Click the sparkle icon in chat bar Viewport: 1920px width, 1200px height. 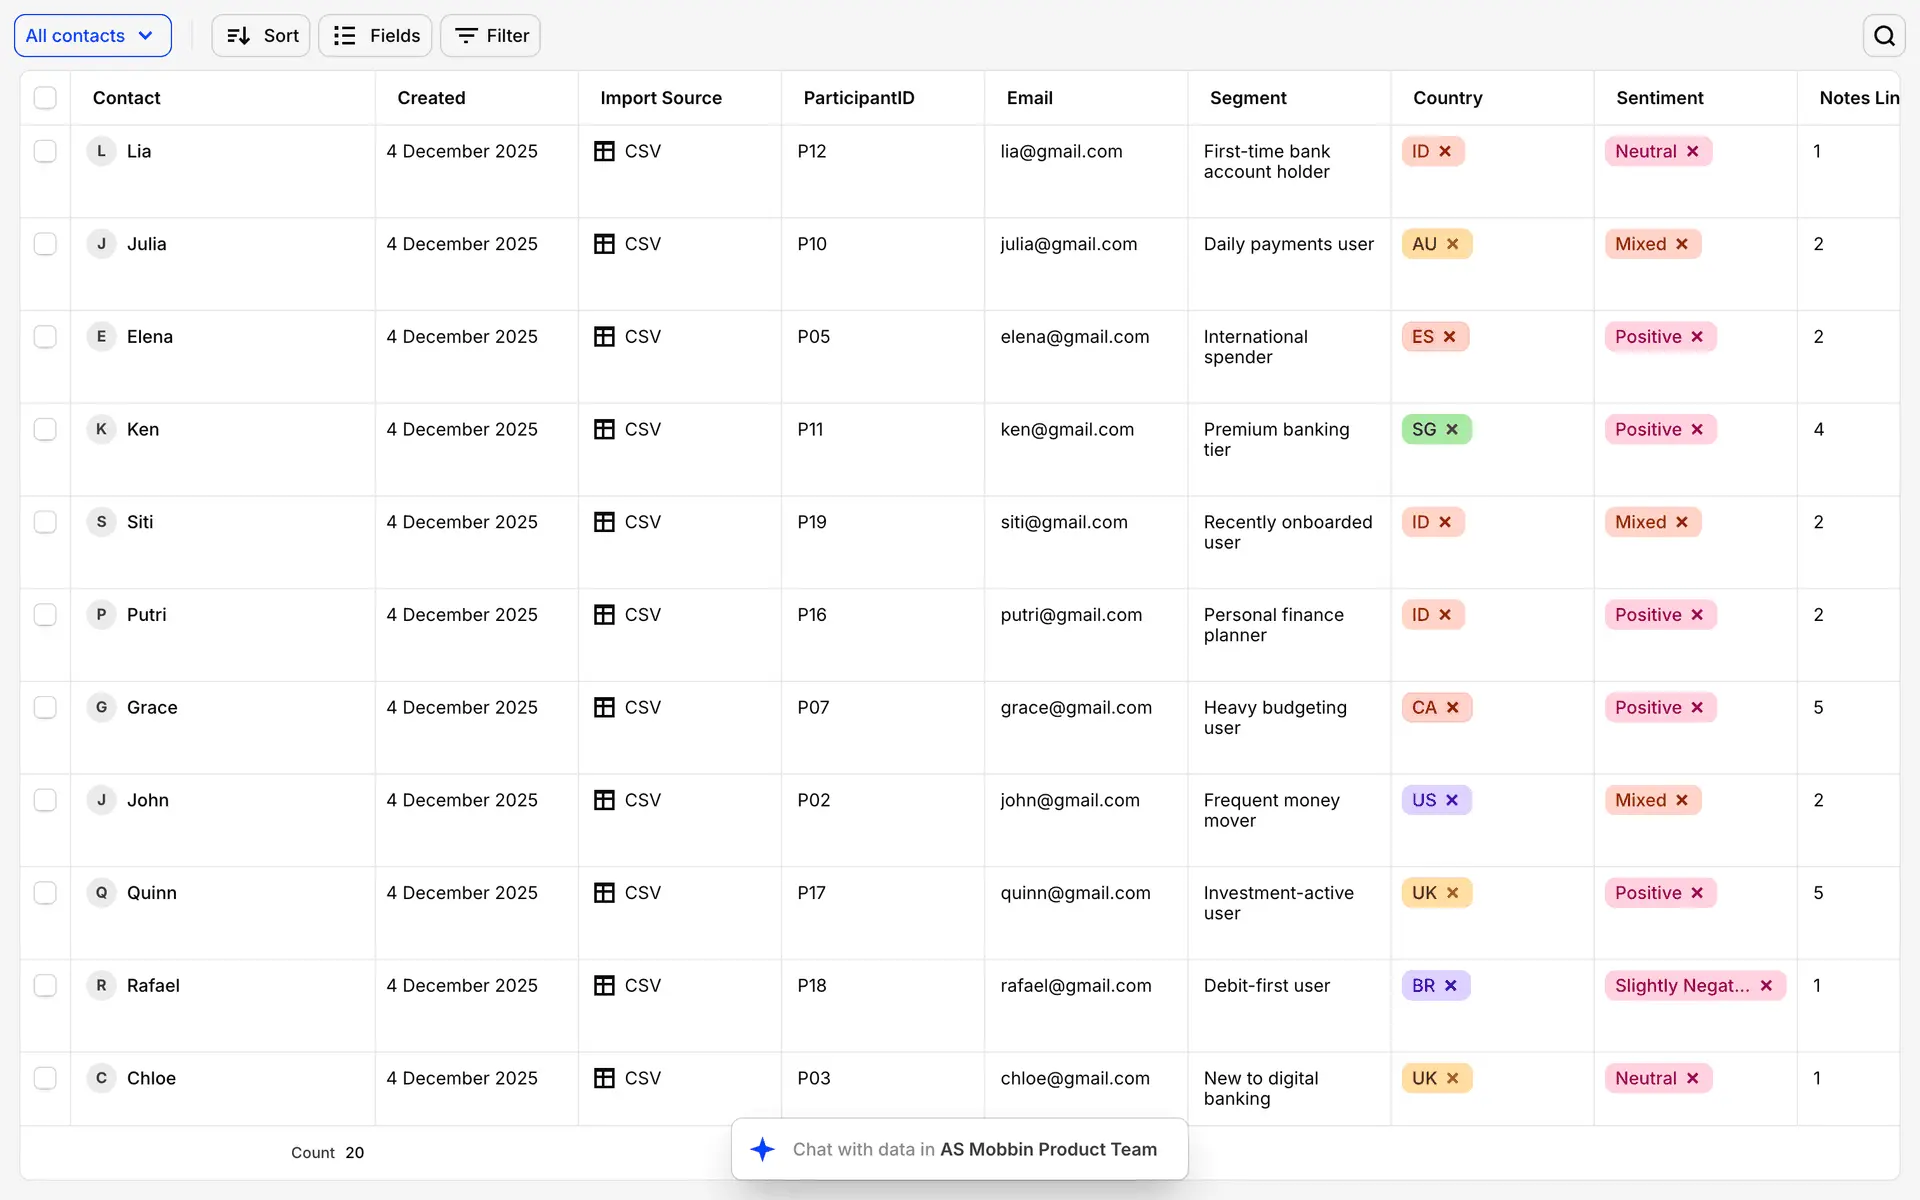coord(763,1150)
